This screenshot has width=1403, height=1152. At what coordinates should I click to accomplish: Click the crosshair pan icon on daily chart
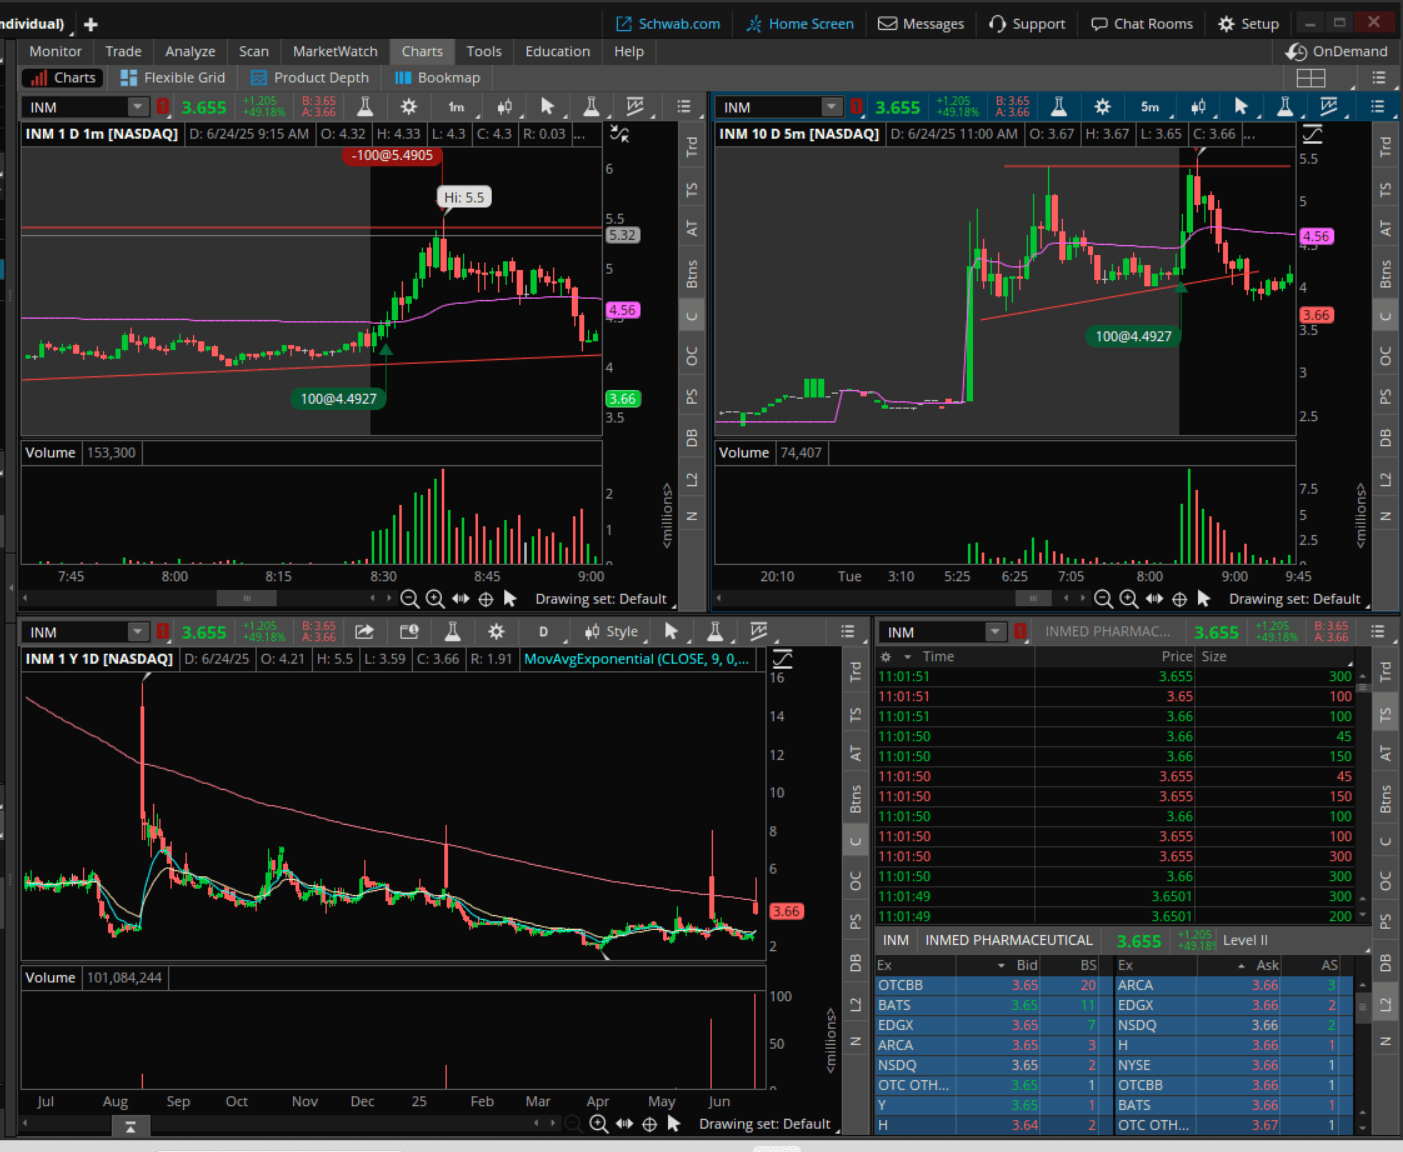649,1124
